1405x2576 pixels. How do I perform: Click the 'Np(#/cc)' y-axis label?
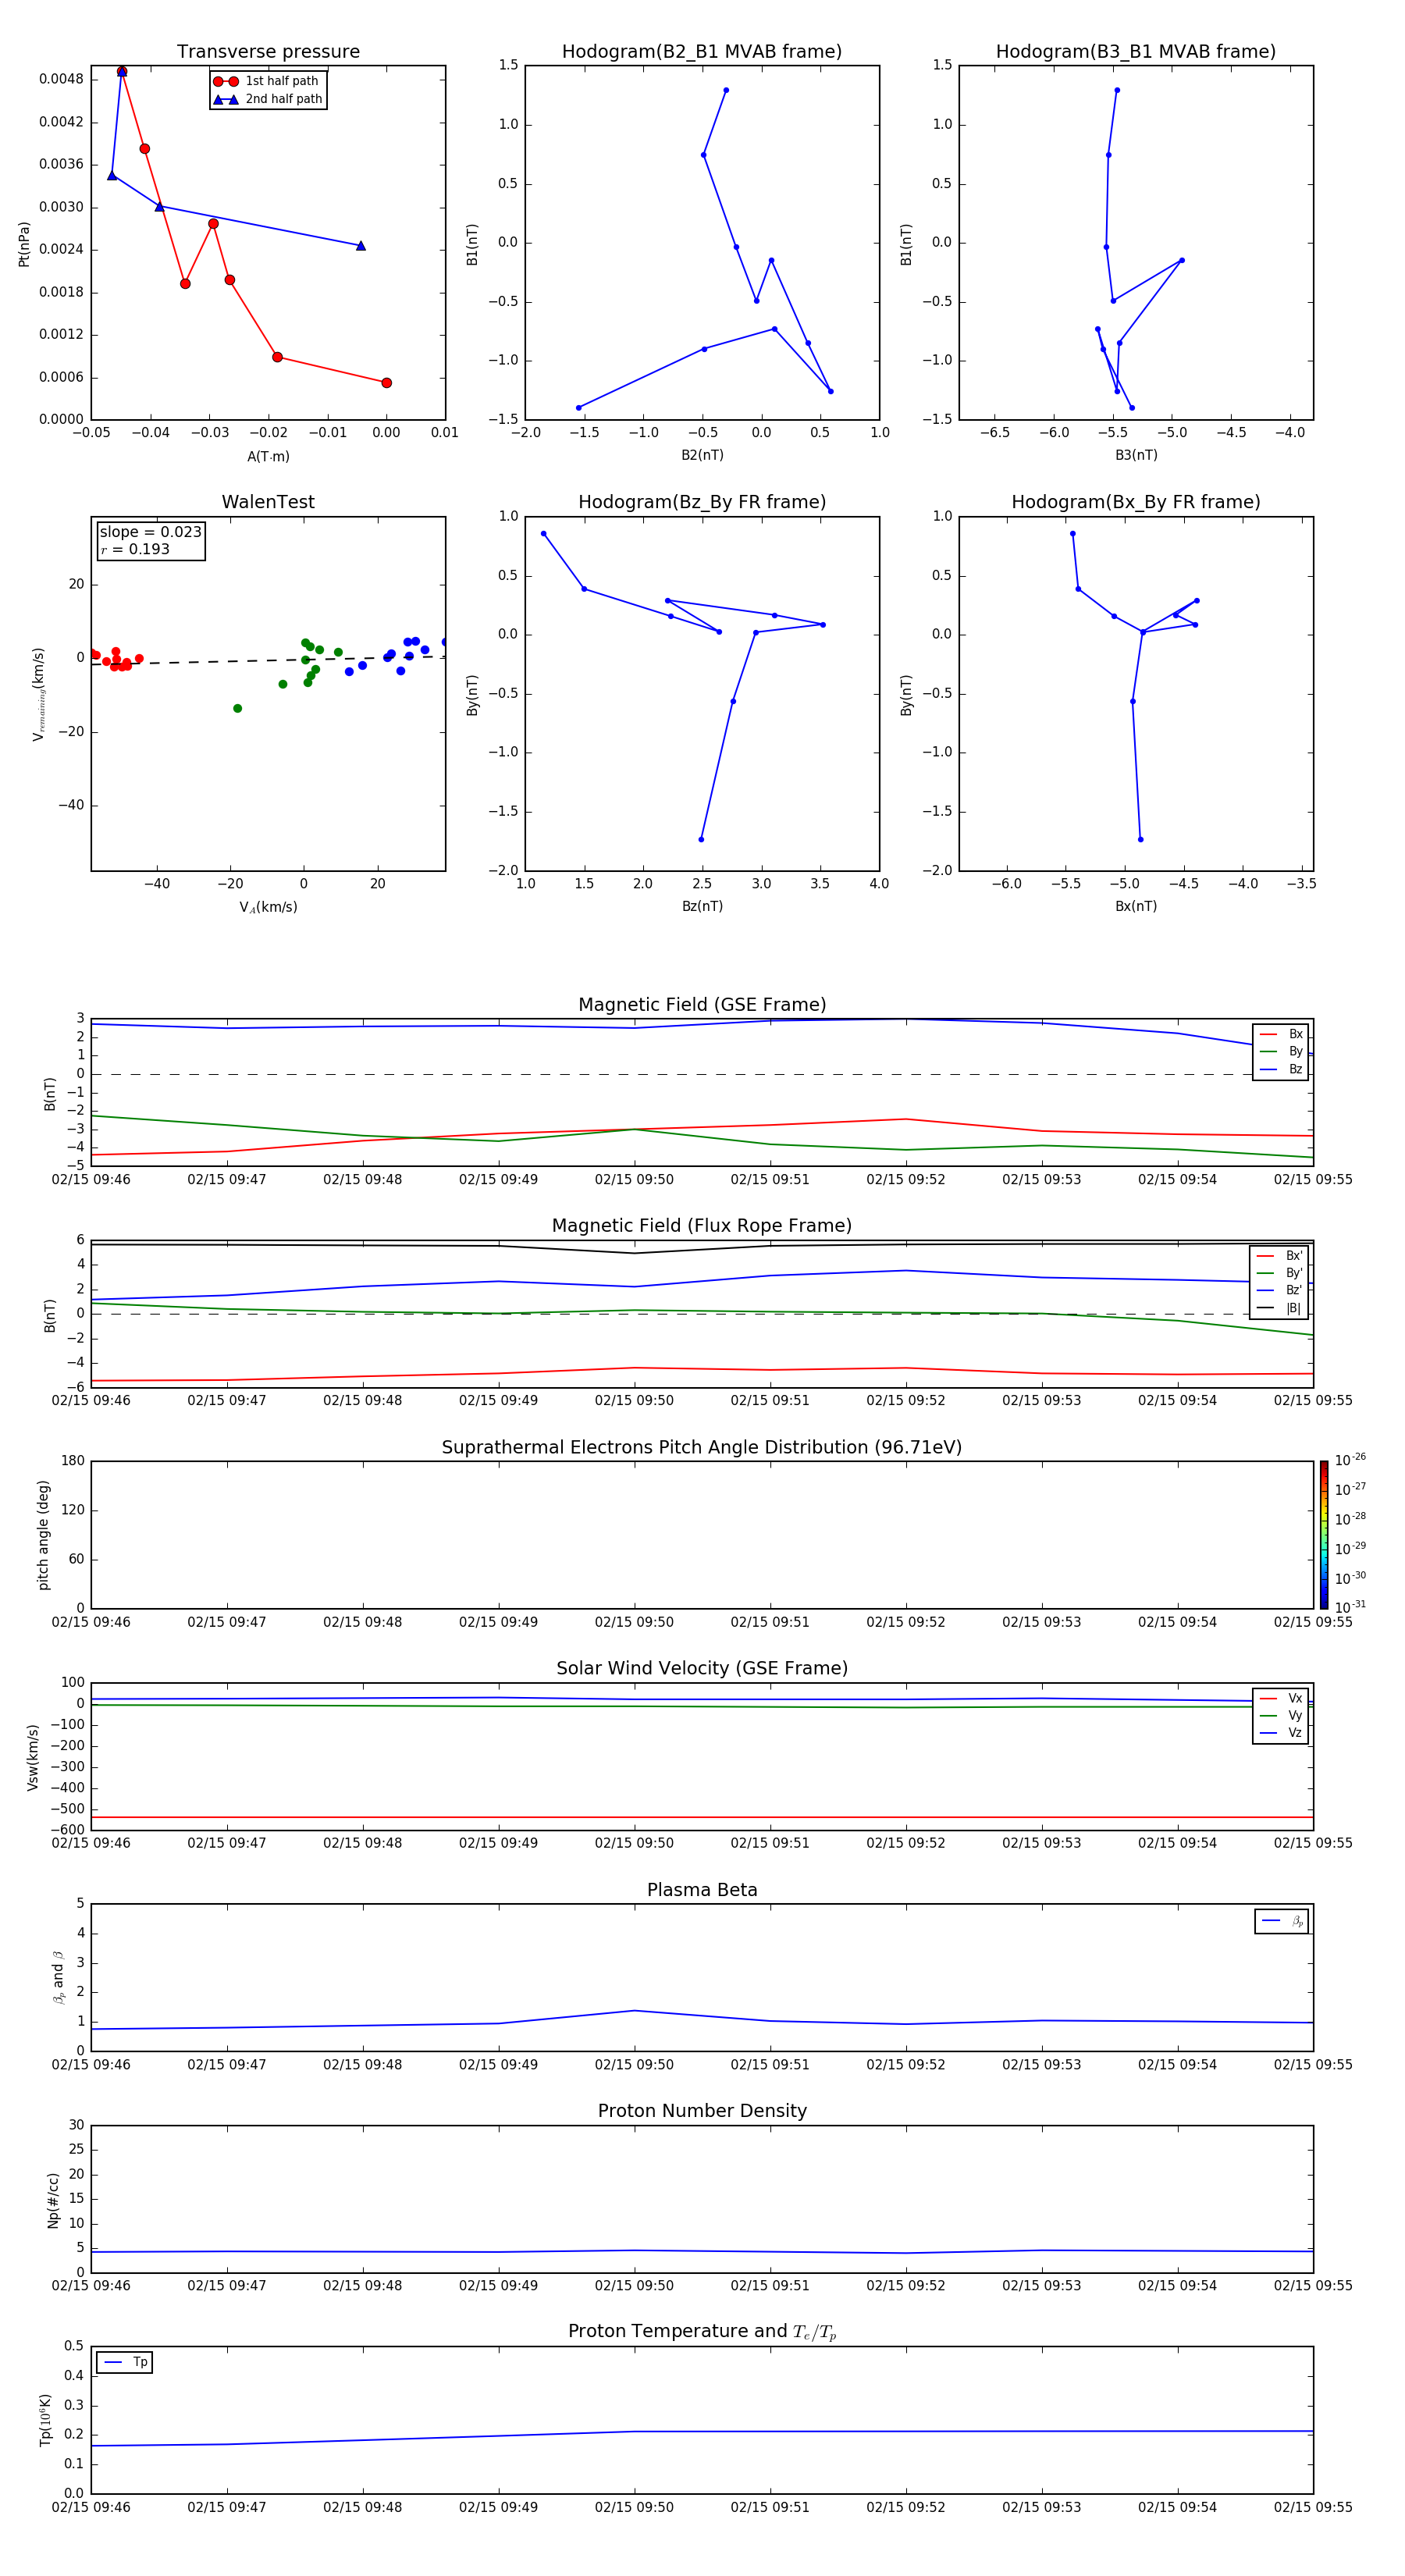(53, 2200)
